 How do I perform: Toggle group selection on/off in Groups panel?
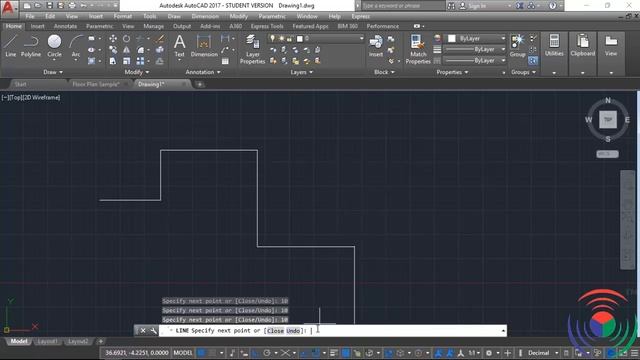(x=533, y=61)
